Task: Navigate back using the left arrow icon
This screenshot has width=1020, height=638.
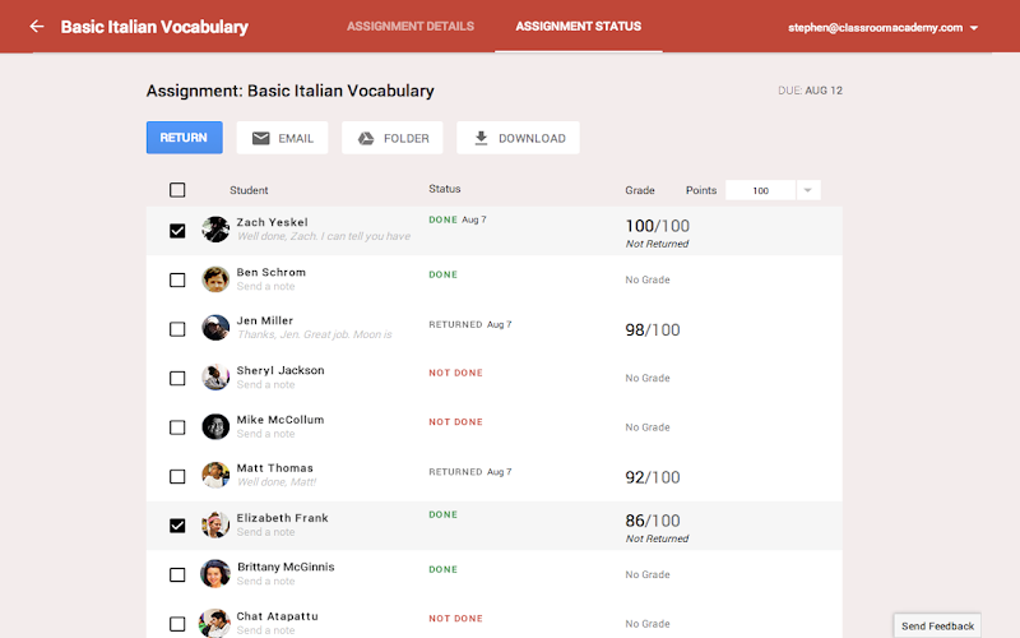Action: pos(36,26)
